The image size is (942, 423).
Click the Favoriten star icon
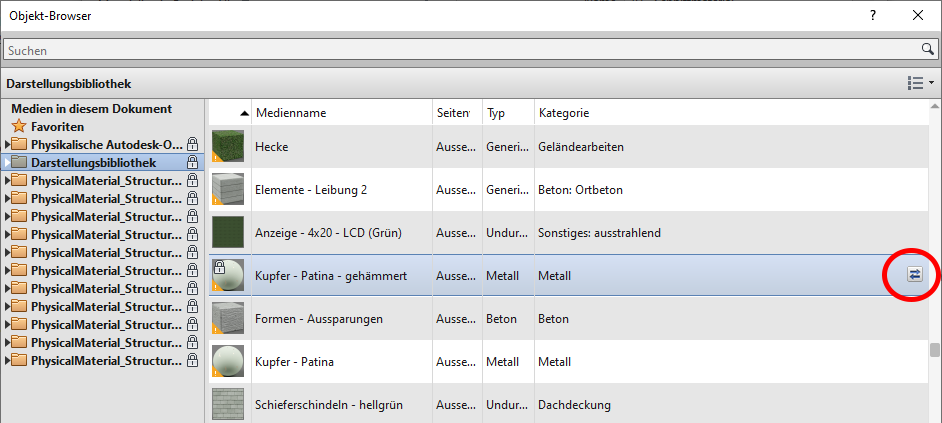click(18, 127)
